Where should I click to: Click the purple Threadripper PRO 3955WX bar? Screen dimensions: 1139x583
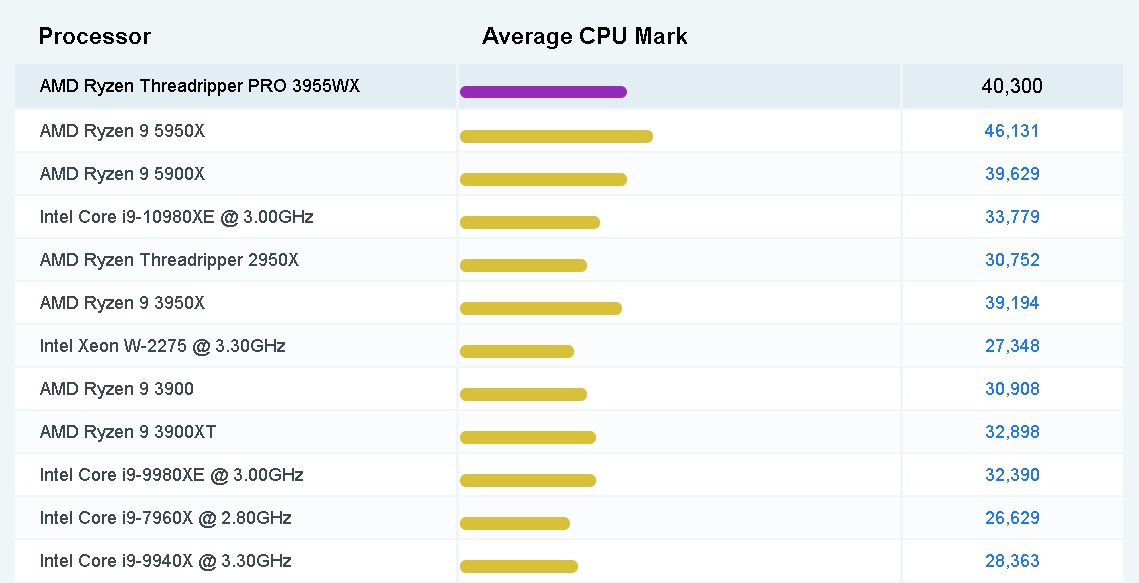(543, 92)
